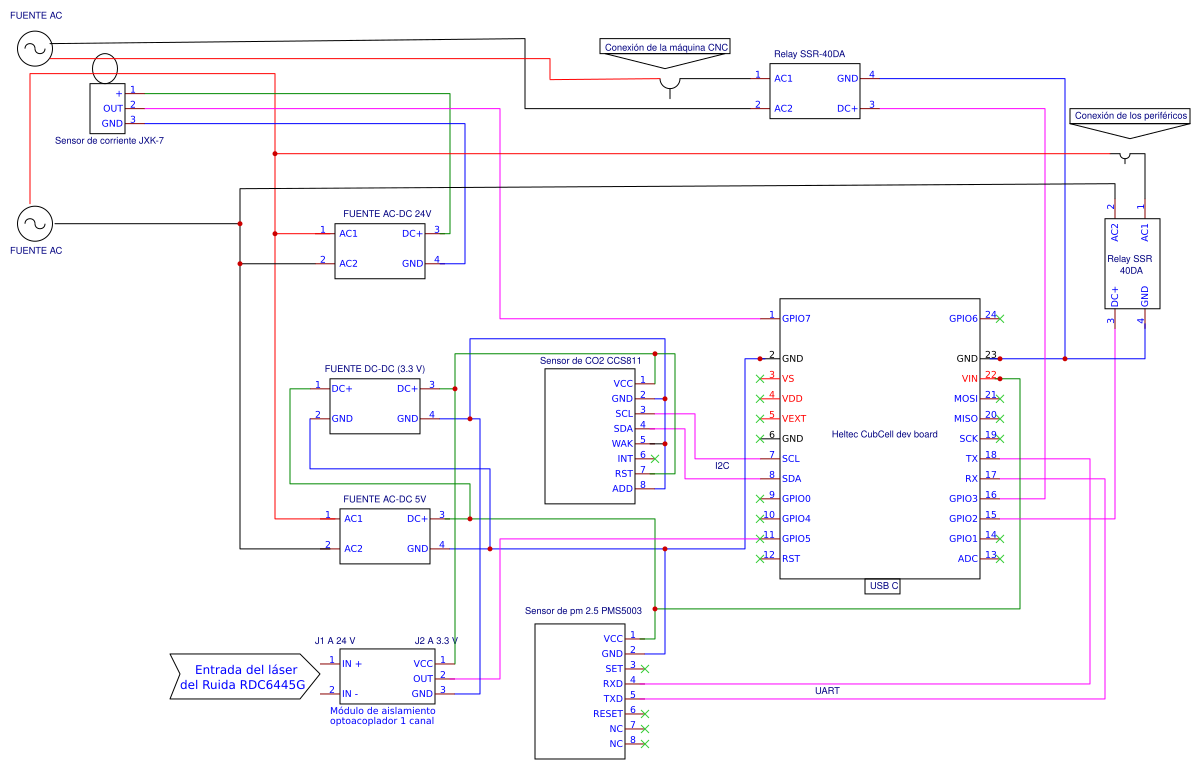Click the 'Conexión de los periféricos' callout
Screen dimensions: 1200x769
click(x=1130, y=116)
